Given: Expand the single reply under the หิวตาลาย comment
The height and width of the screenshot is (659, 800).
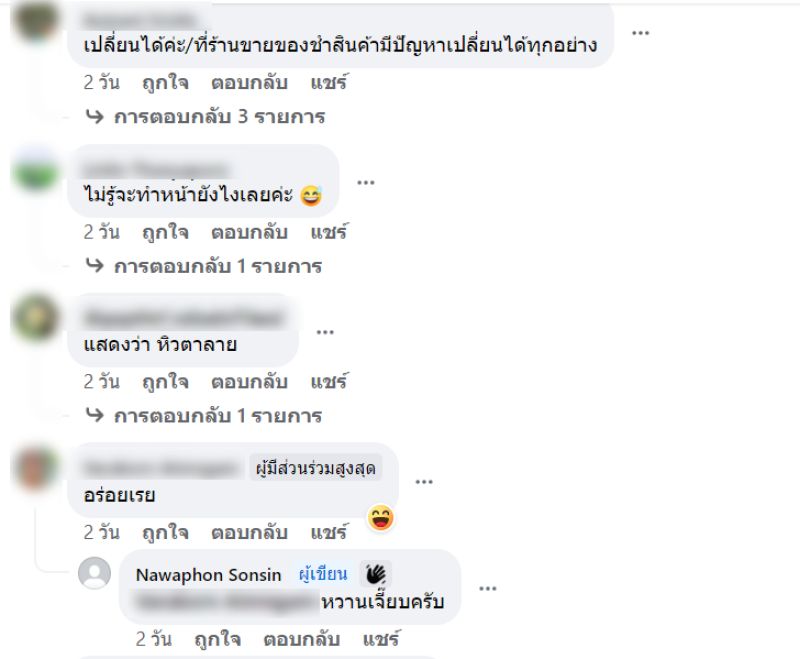Looking at the screenshot, I should click(x=204, y=416).
